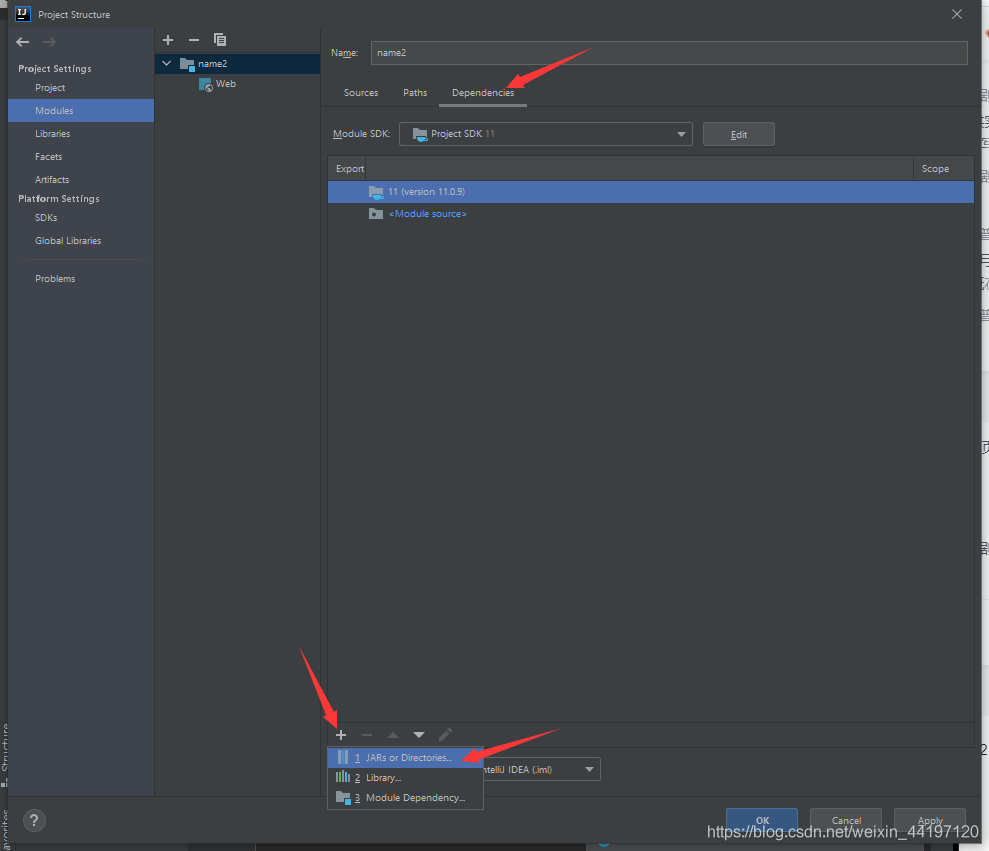The image size is (989, 851).
Task: Switch to the Paths tab
Action: pyautogui.click(x=415, y=93)
